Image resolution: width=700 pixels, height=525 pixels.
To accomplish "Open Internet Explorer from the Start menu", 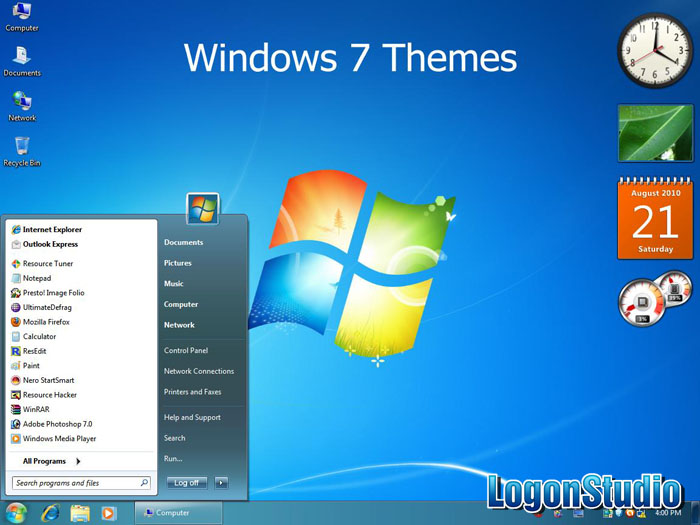I will point(47,229).
